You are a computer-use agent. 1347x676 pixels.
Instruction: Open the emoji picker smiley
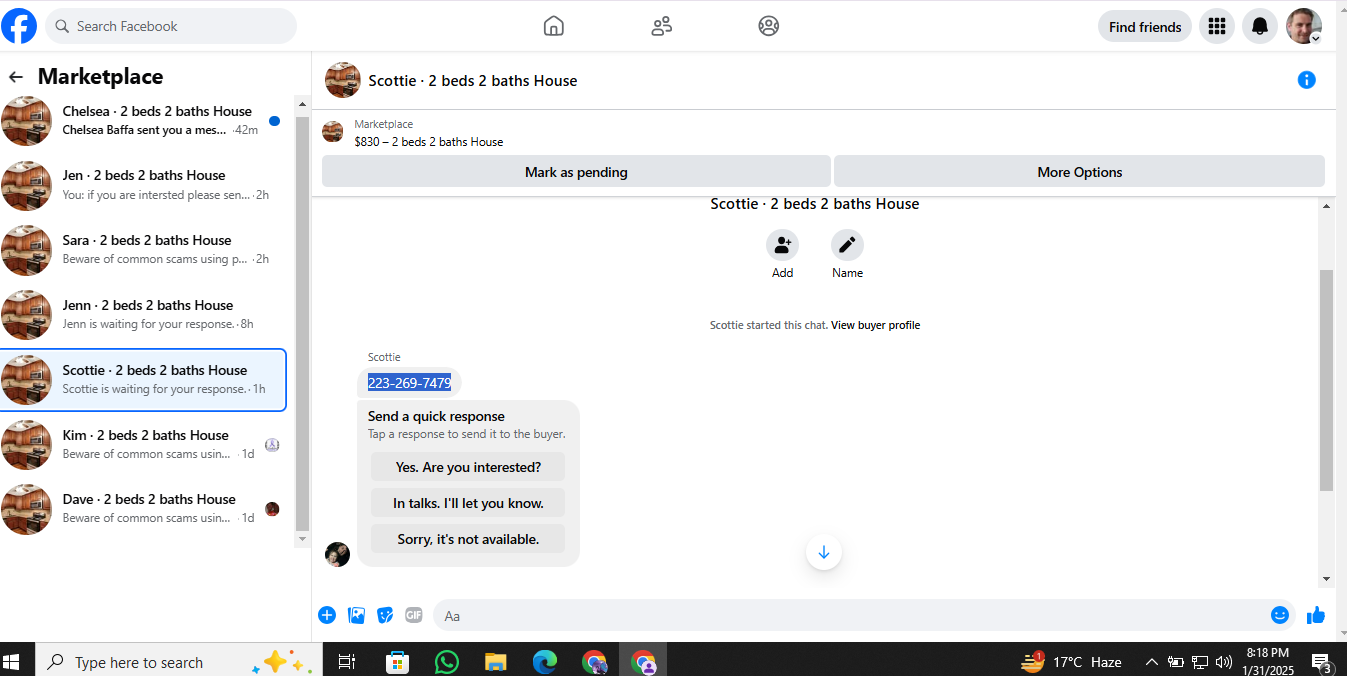click(1280, 615)
